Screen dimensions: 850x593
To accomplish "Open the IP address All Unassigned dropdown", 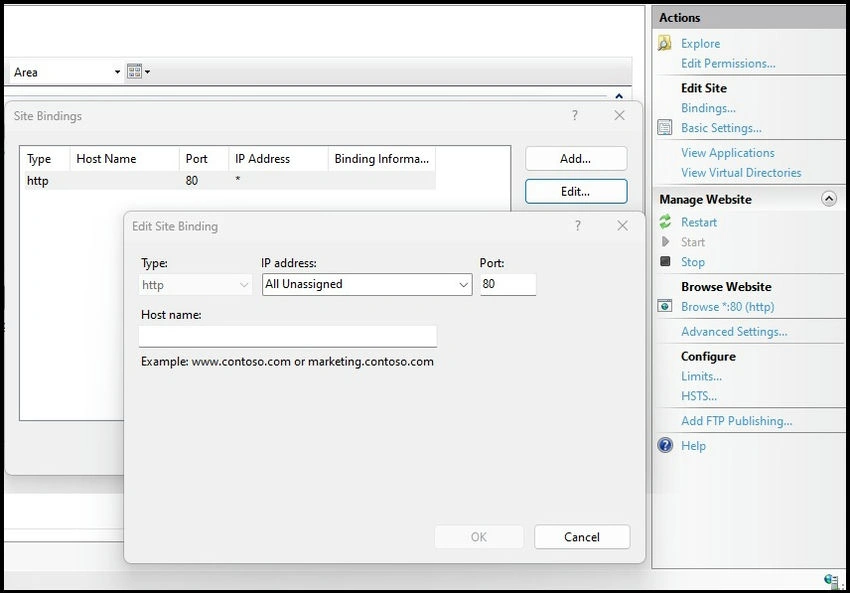I will 367,284.
